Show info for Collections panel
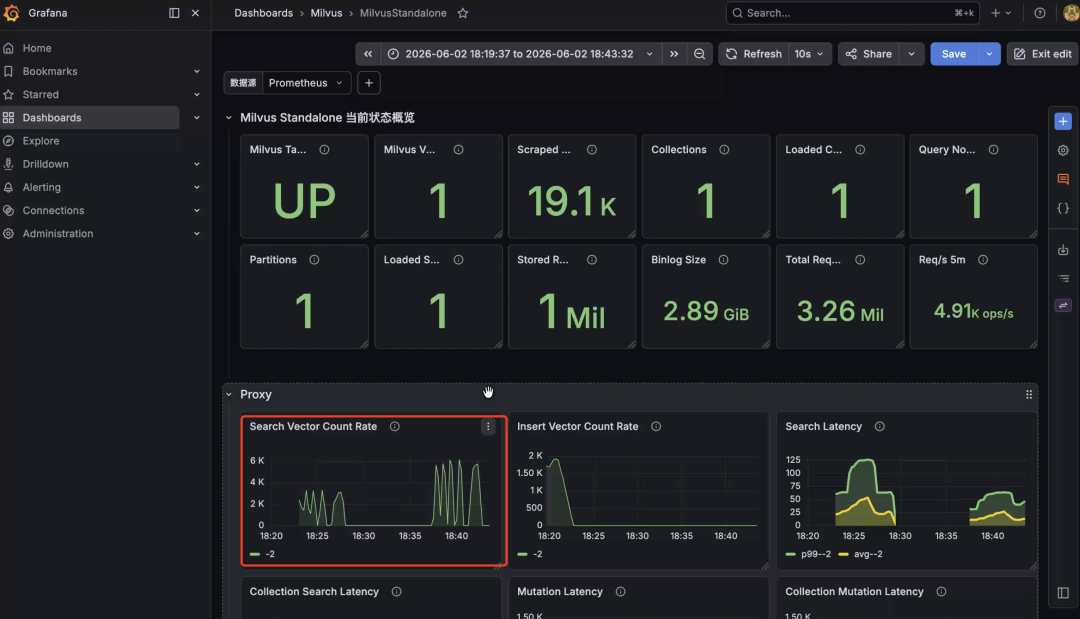The height and width of the screenshot is (619, 1080). (x=724, y=149)
